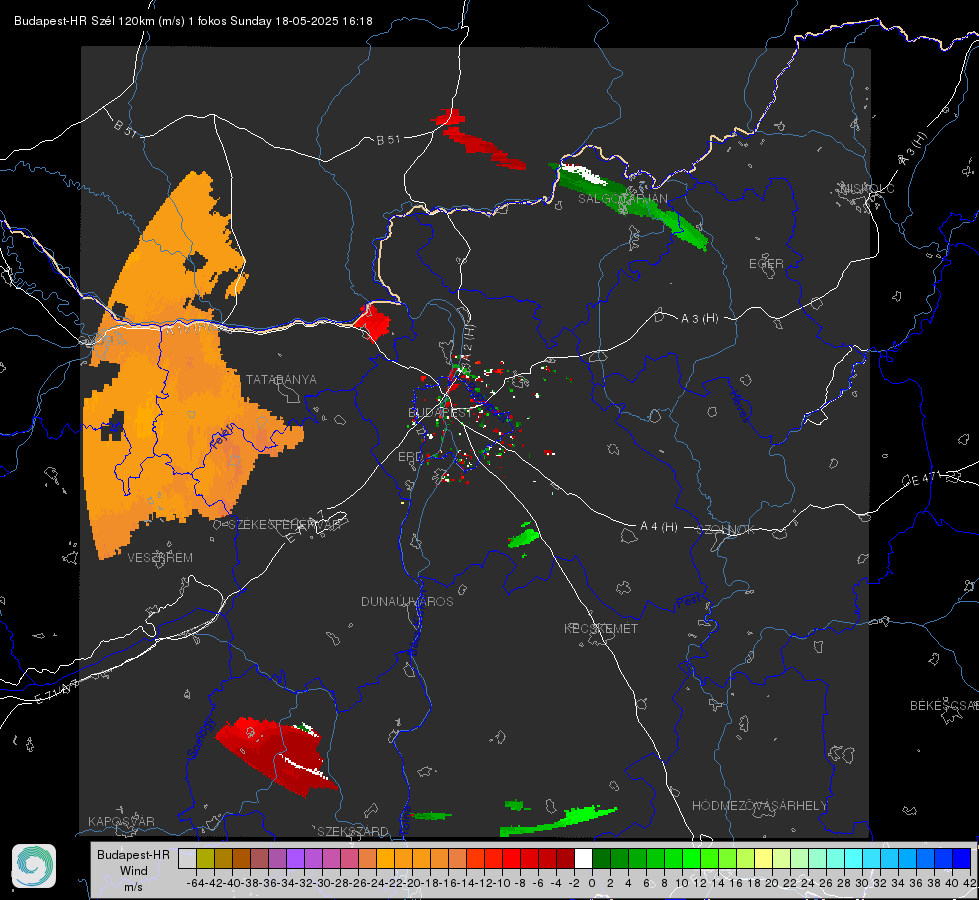Click the BUDAPEST city label
This screenshot has width=979, height=900.
pos(440,413)
